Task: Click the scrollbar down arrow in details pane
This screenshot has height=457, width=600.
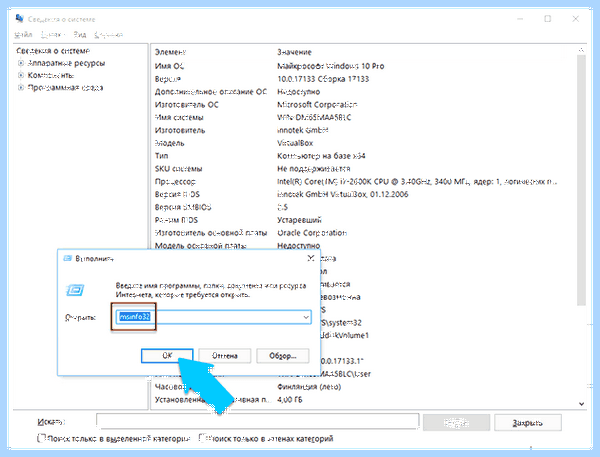Action: pyautogui.click(x=581, y=404)
